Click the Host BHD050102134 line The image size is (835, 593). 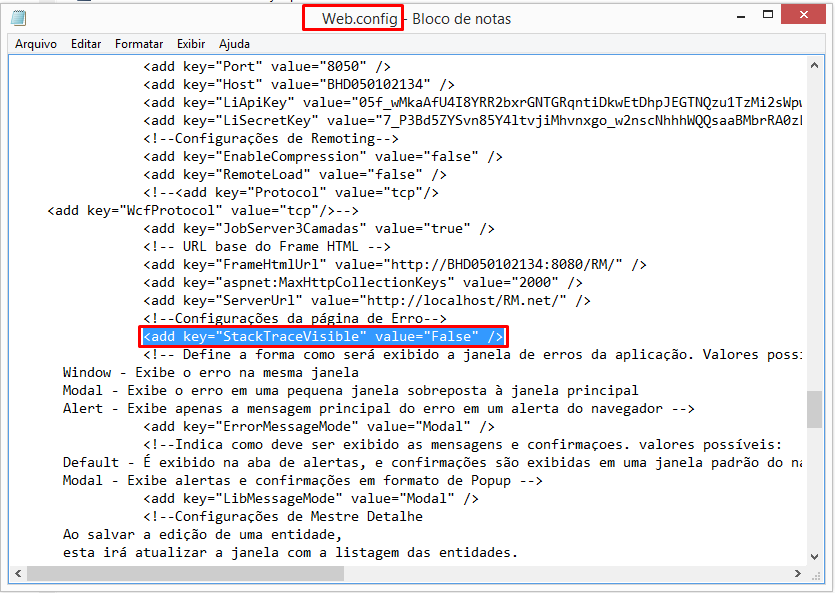[299, 85]
